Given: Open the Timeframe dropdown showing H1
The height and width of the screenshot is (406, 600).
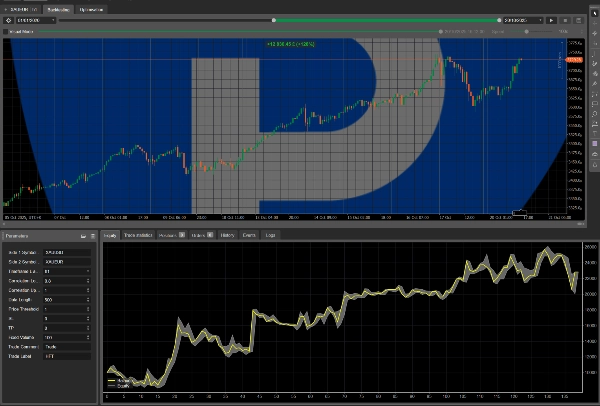Looking at the screenshot, I should click(x=67, y=271).
